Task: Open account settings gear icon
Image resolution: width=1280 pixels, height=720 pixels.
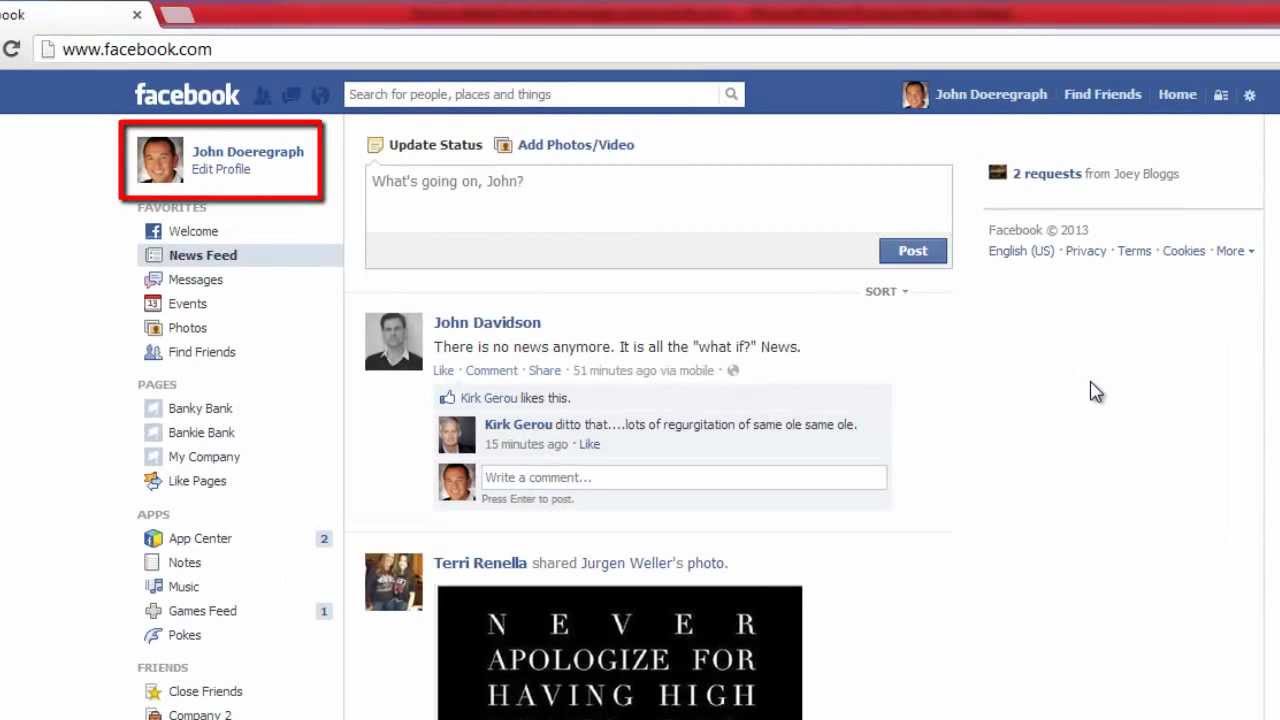Action: 1249,95
